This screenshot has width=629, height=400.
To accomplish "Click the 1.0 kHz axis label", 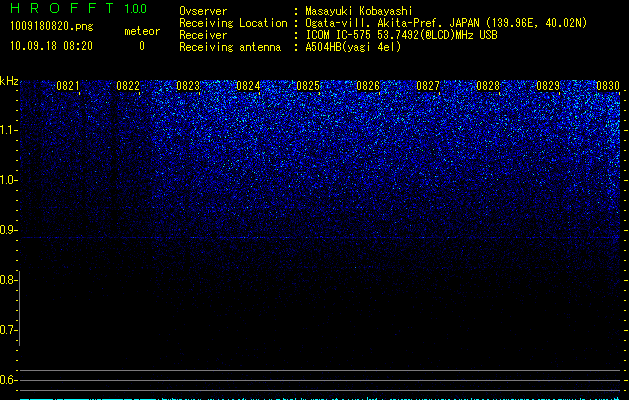I will (x=8, y=180).
